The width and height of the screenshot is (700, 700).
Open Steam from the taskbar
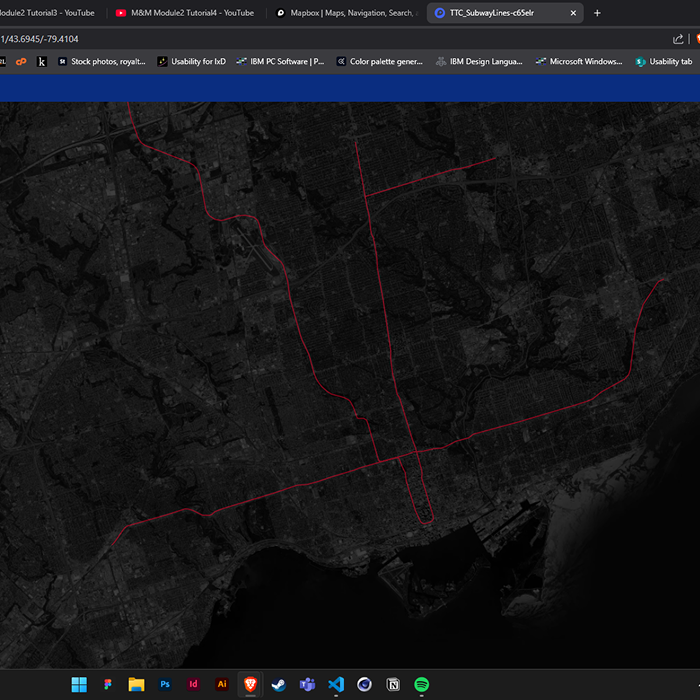279,684
